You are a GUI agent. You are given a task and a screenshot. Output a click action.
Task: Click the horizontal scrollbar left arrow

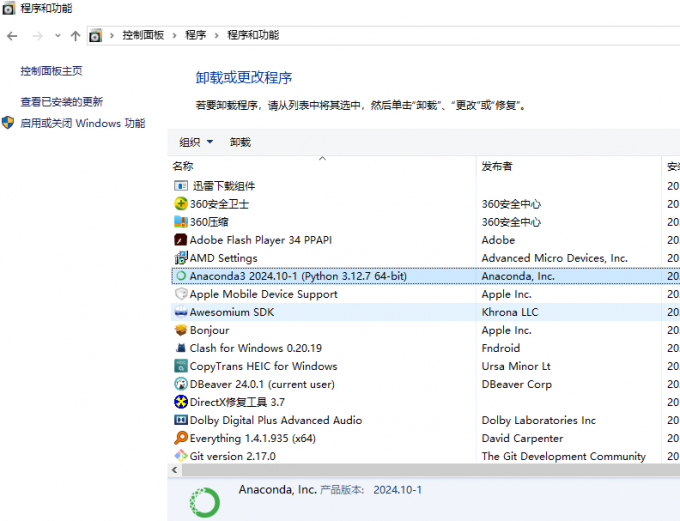pos(175,470)
